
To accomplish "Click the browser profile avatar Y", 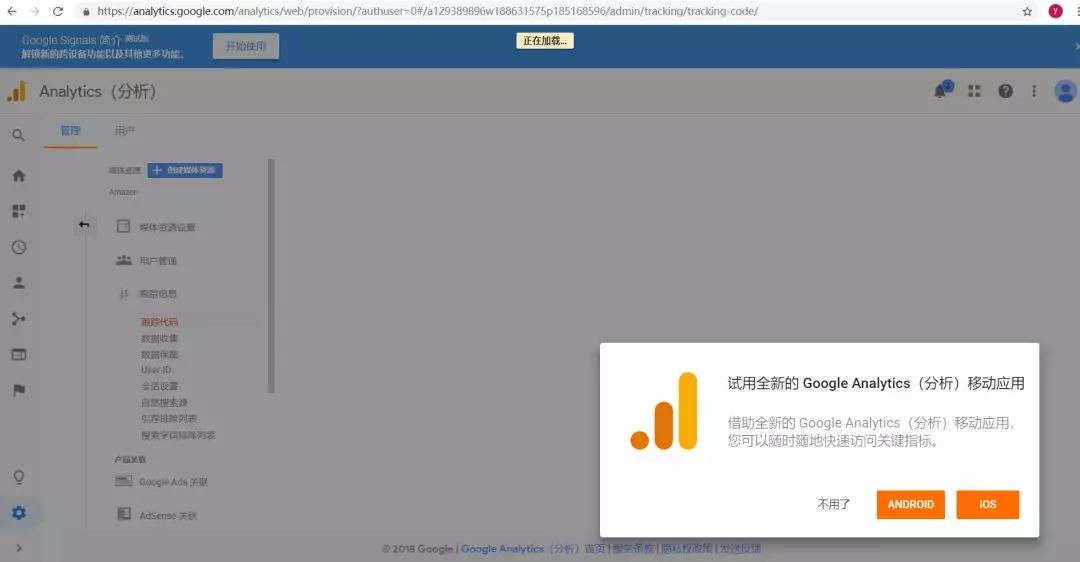I will [x=1055, y=11].
